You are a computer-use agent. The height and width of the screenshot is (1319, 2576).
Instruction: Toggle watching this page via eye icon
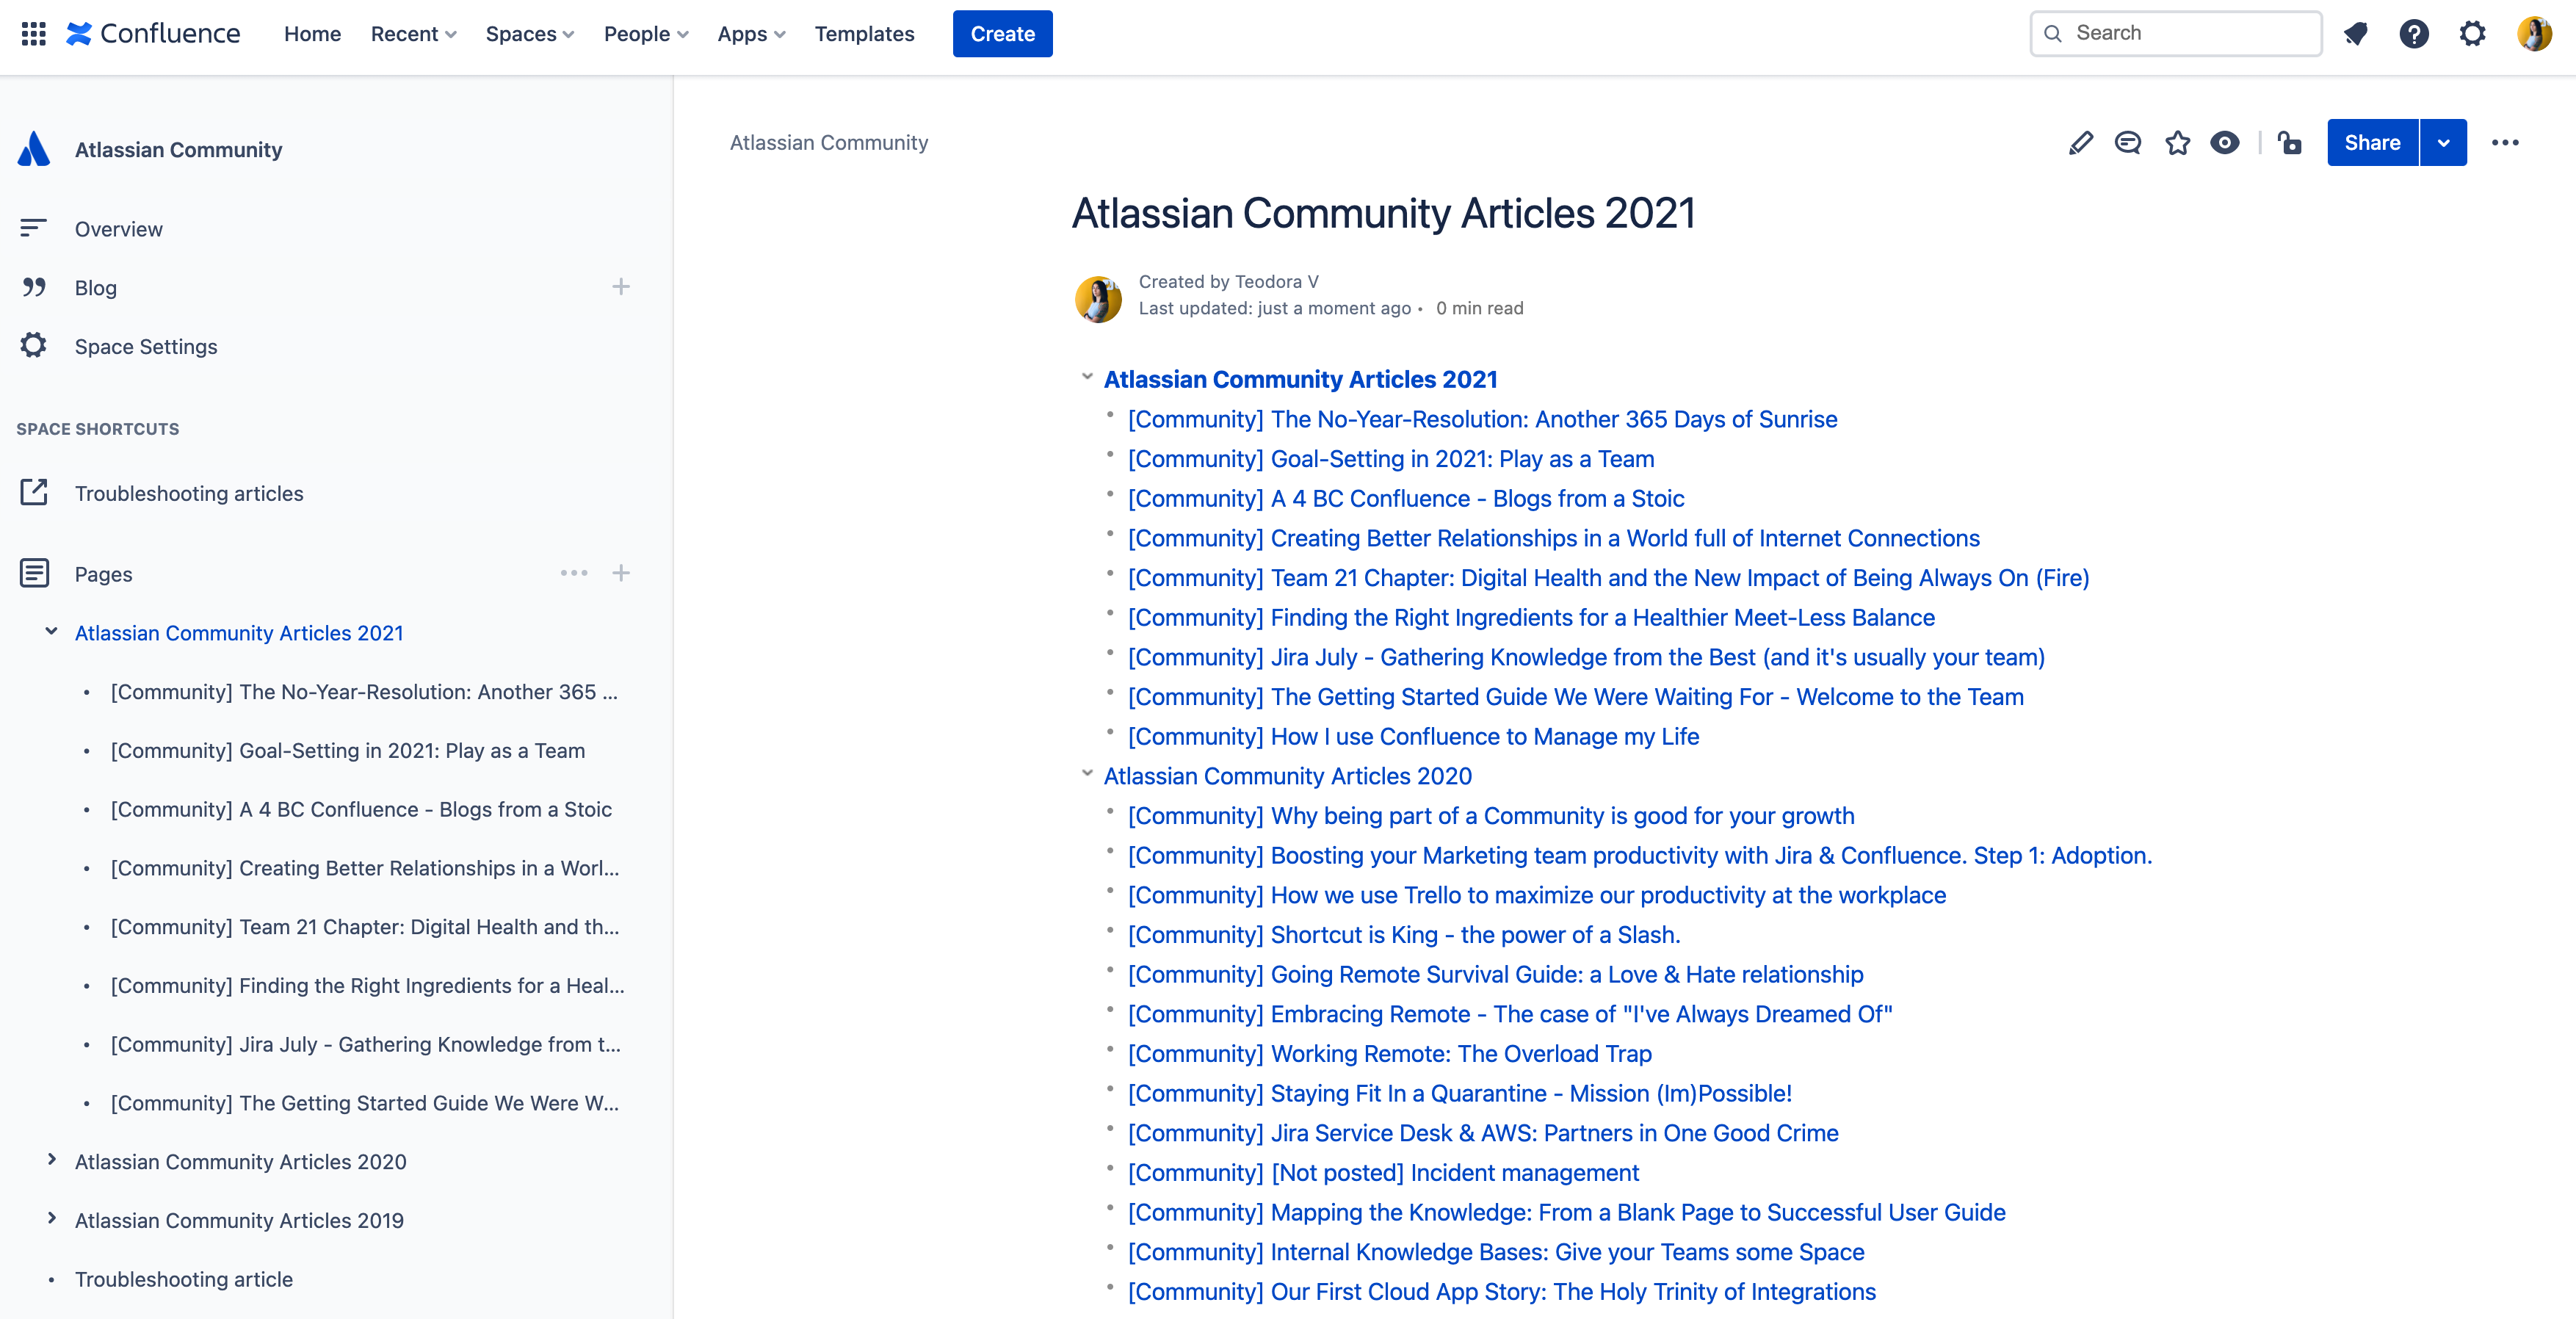click(x=2225, y=143)
